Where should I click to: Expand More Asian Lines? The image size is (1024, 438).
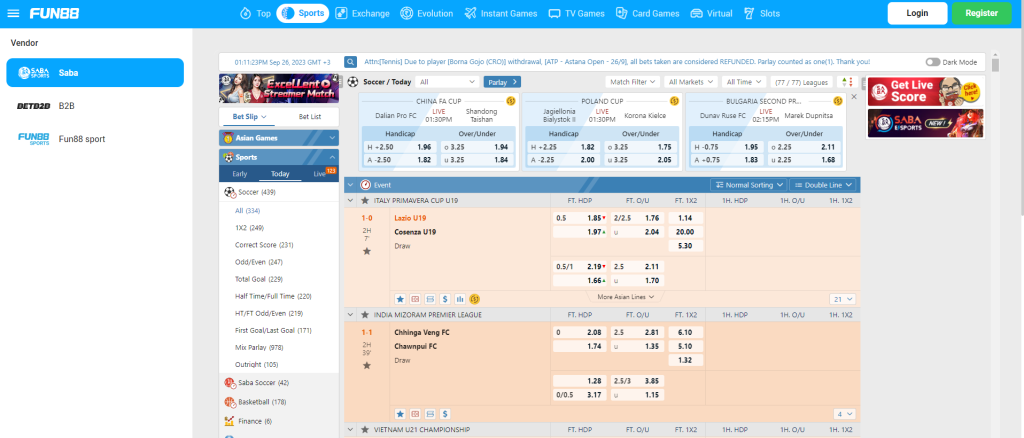[623, 297]
